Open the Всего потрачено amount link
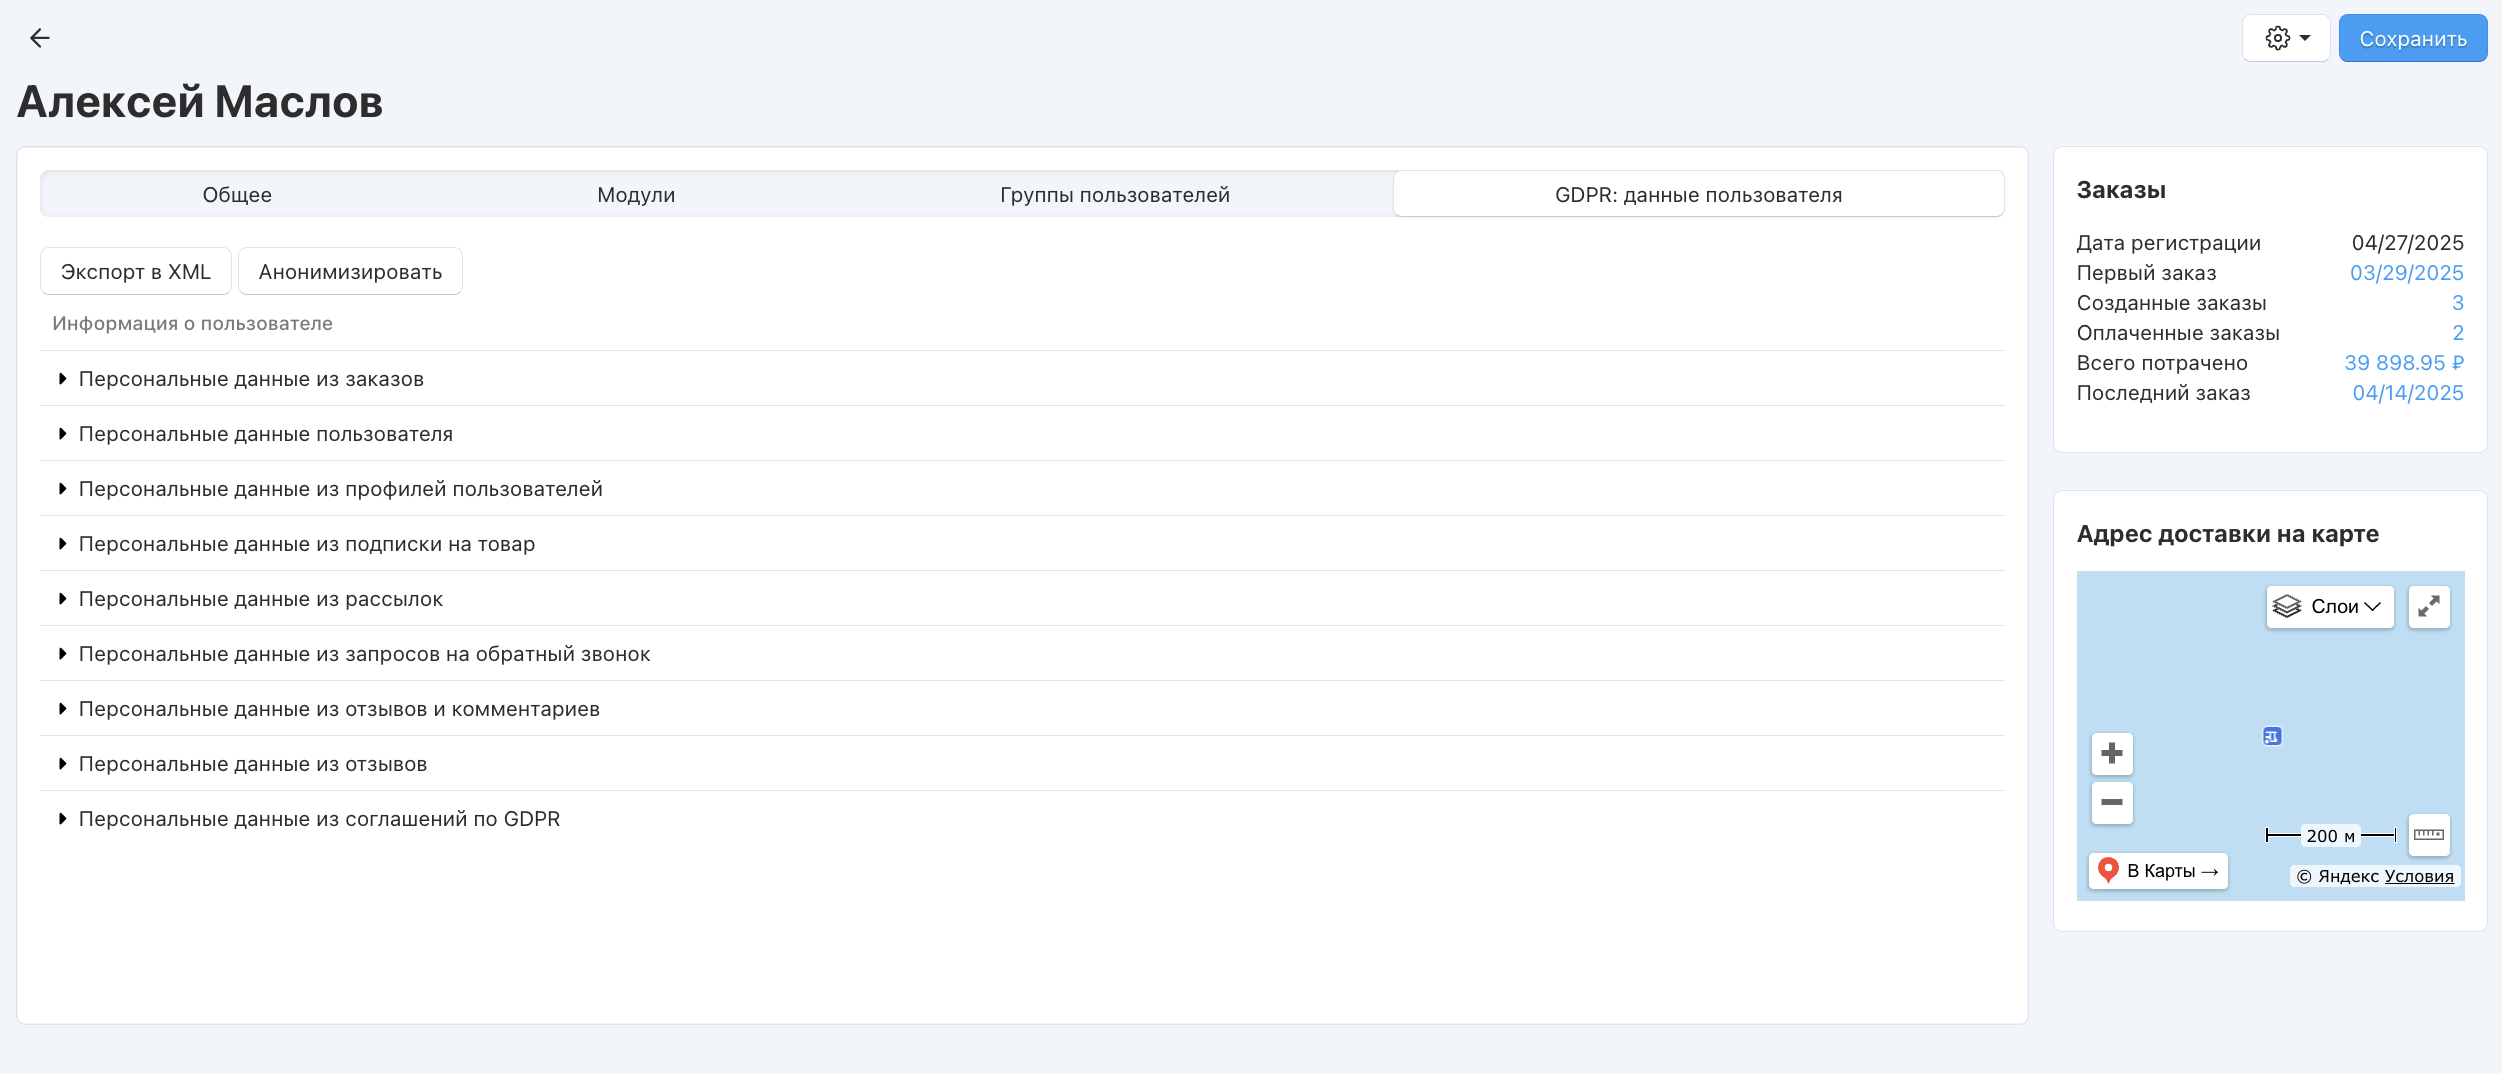 click(x=2403, y=363)
